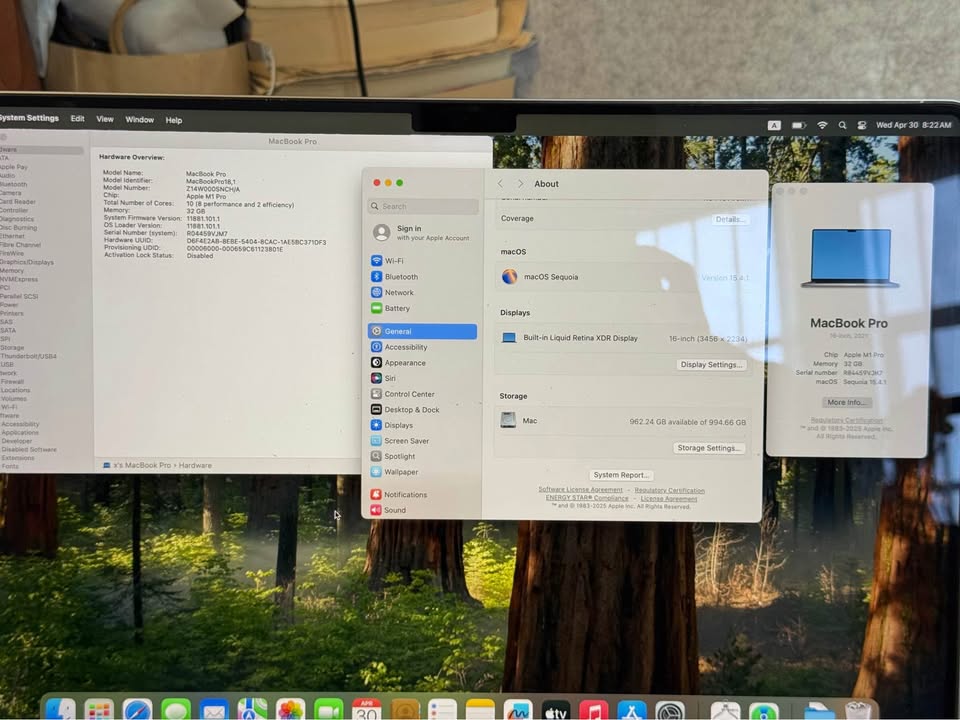Open the Window menu
Image resolution: width=960 pixels, height=720 pixels.
tap(139, 120)
